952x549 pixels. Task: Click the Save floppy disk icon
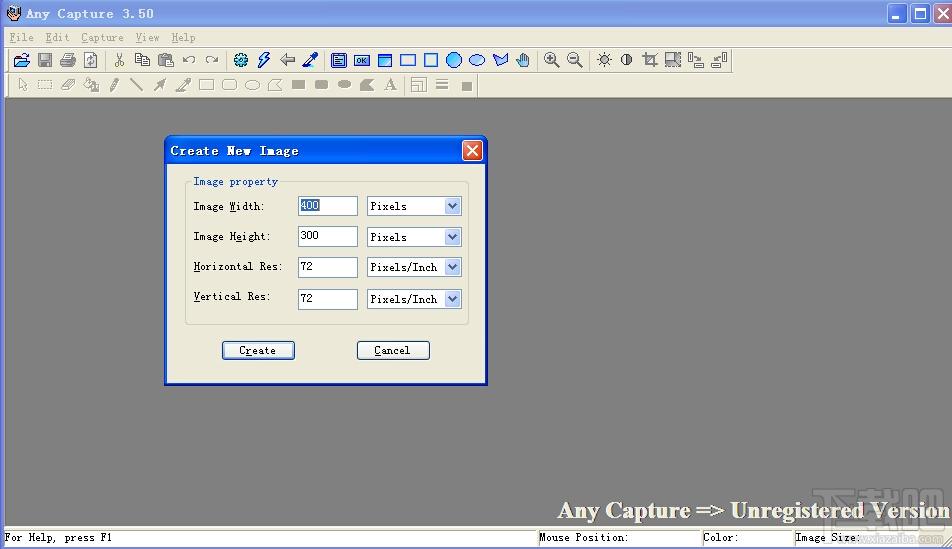(x=45, y=60)
